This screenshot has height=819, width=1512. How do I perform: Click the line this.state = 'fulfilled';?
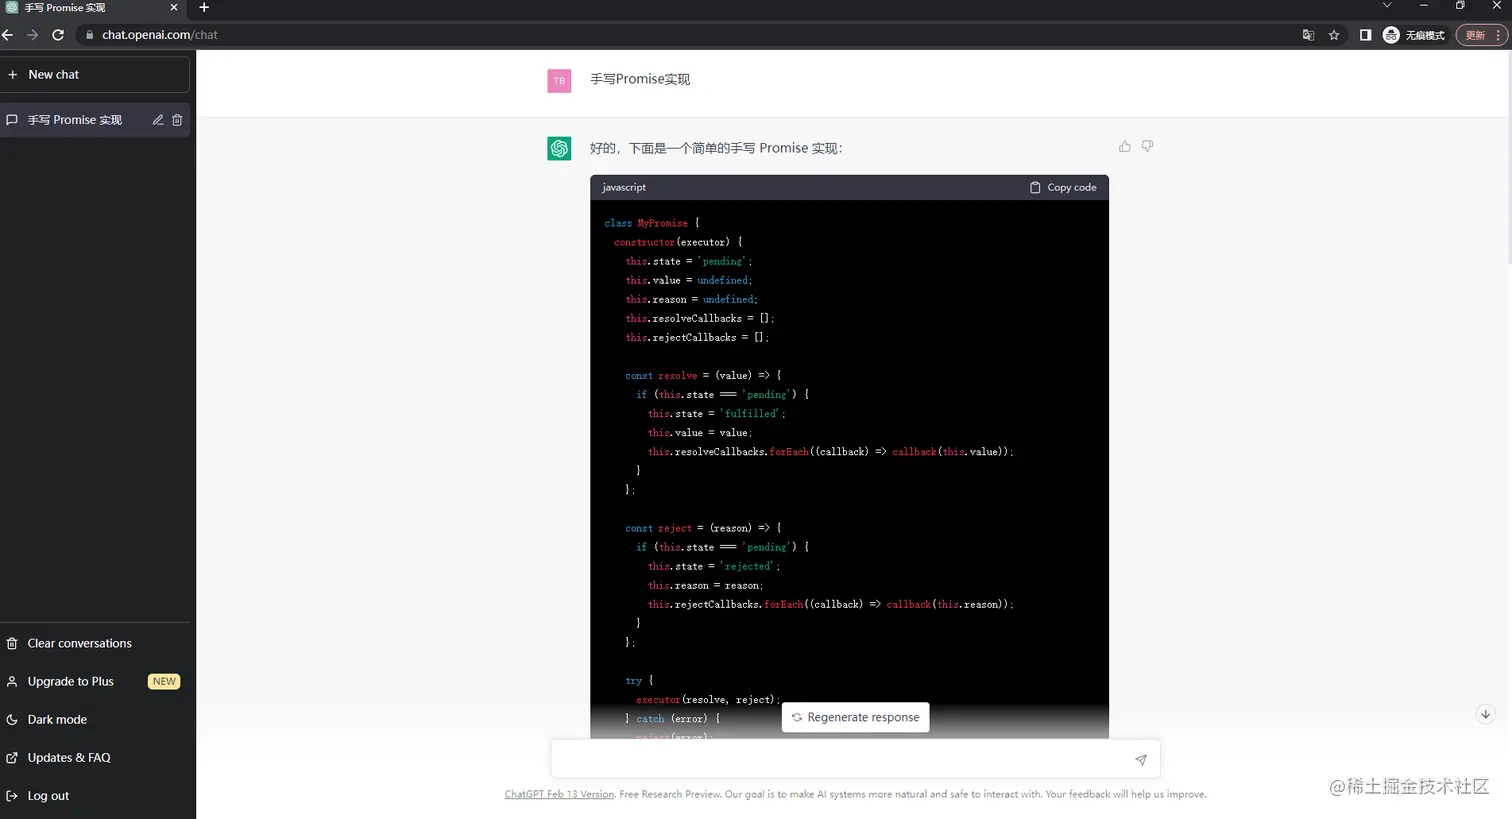pos(717,413)
